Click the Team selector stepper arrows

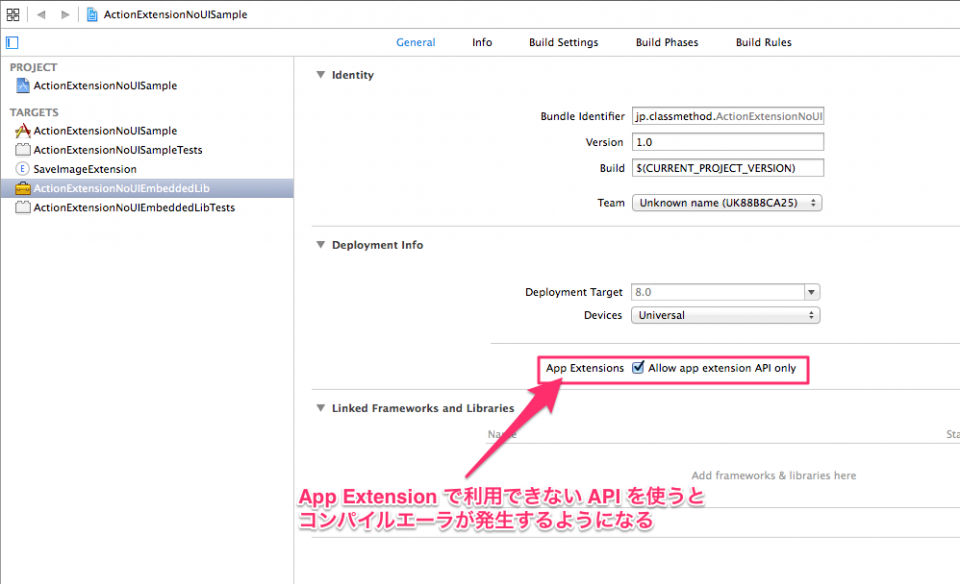[816, 202]
